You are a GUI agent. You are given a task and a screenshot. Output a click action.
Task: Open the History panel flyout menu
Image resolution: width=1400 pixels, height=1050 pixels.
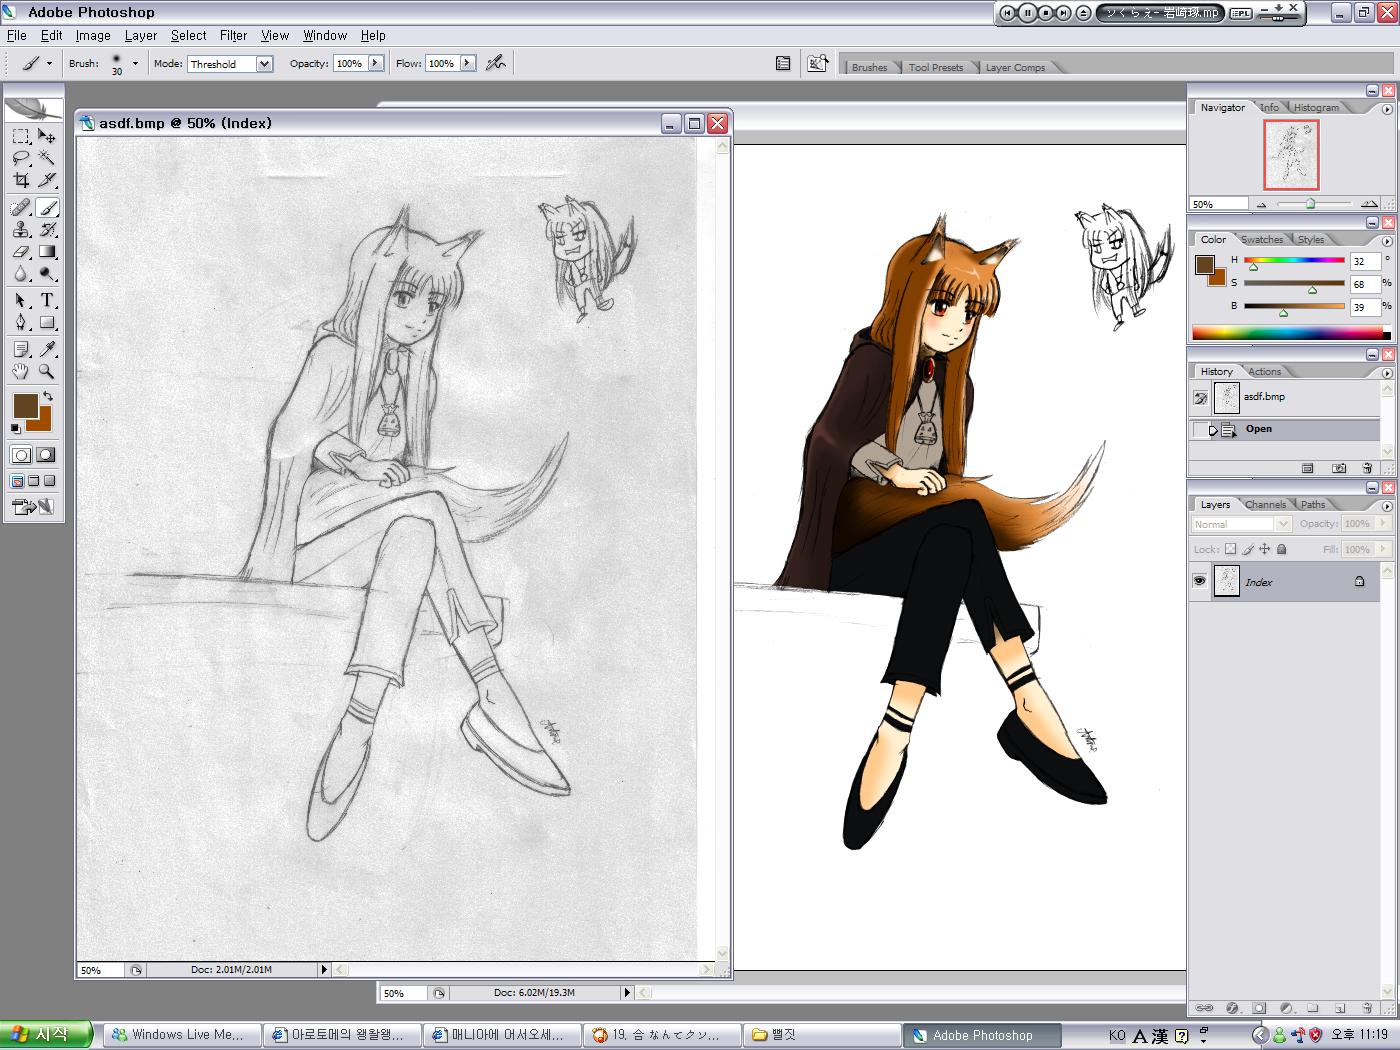(1387, 372)
